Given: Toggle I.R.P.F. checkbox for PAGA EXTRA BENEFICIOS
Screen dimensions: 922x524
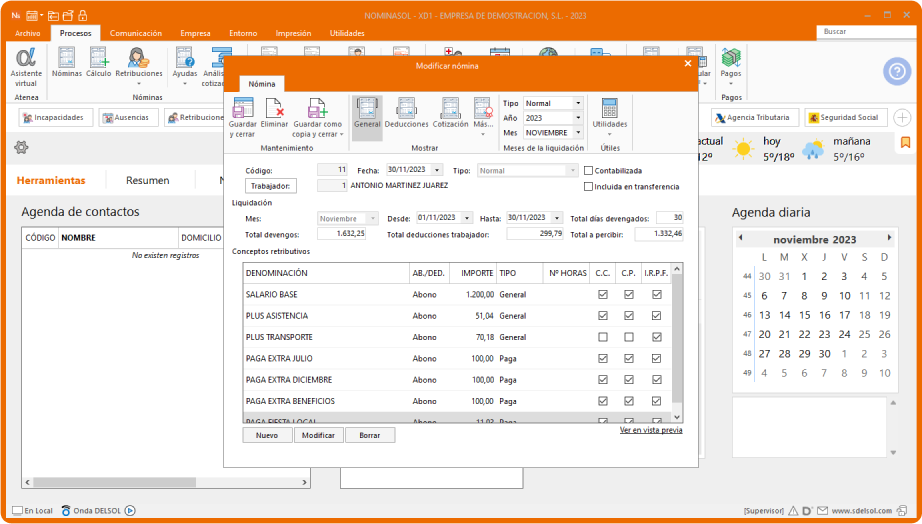Looking at the screenshot, I should (657, 401).
